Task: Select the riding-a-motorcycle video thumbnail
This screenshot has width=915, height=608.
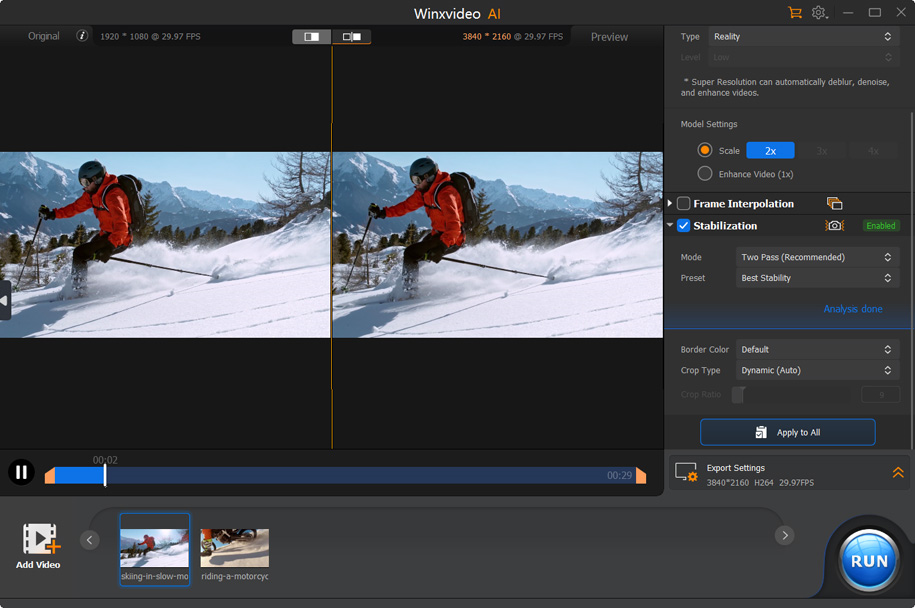Action: click(x=235, y=549)
